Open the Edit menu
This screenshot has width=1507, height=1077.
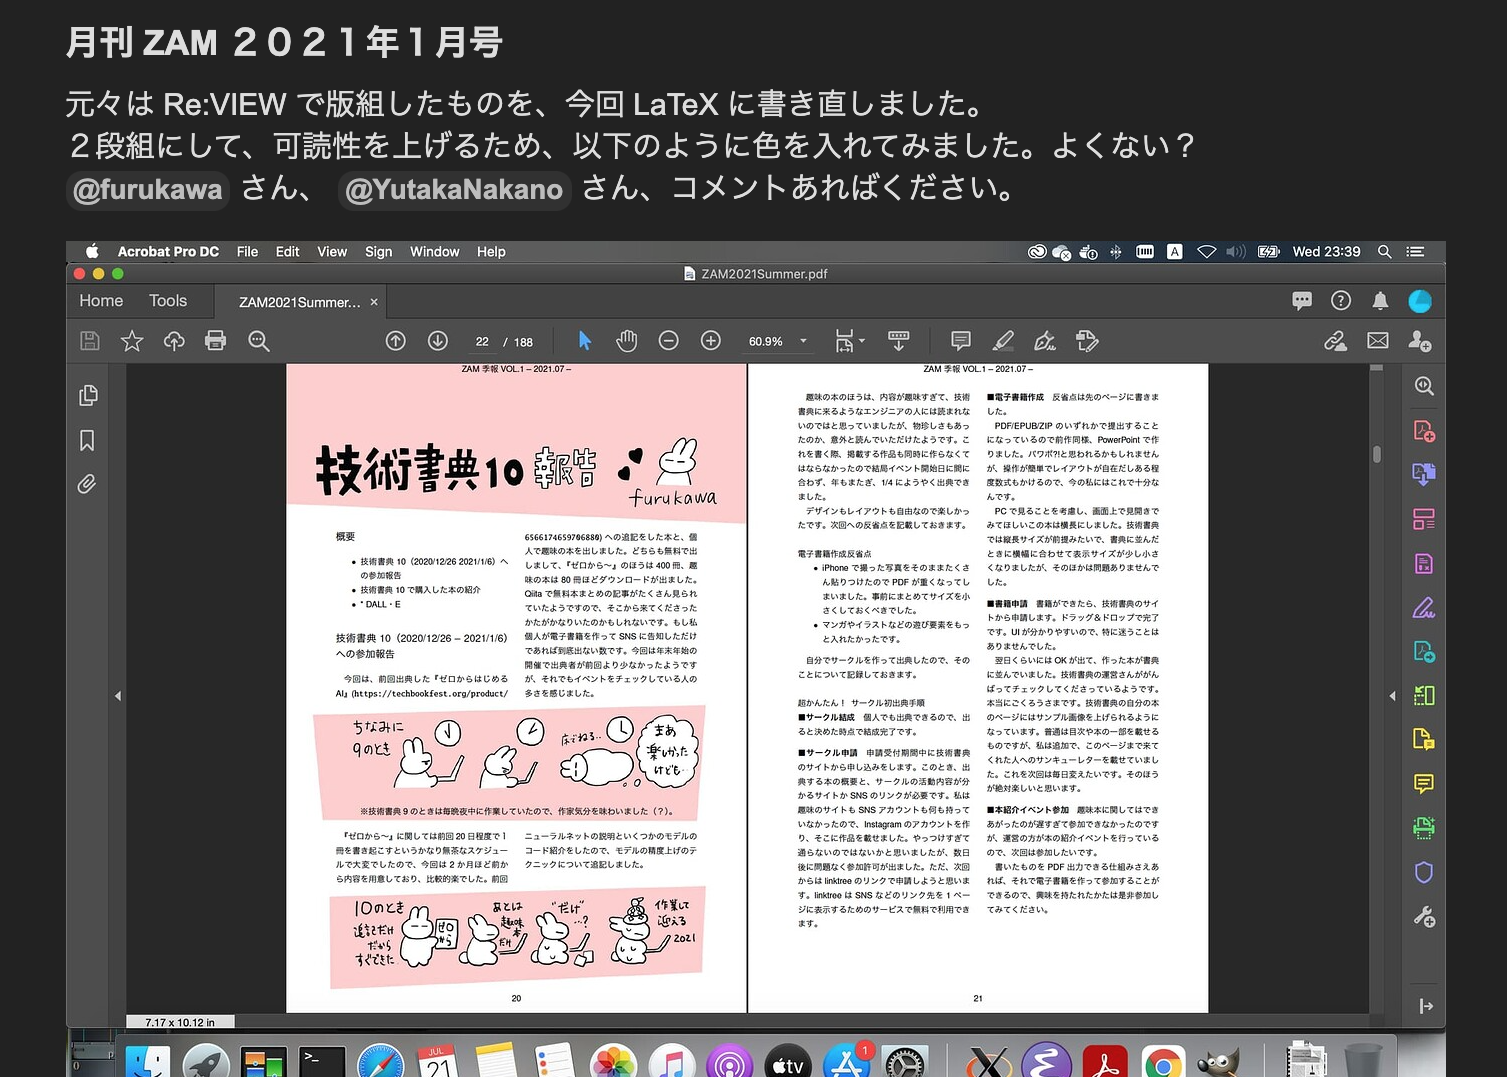click(287, 252)
